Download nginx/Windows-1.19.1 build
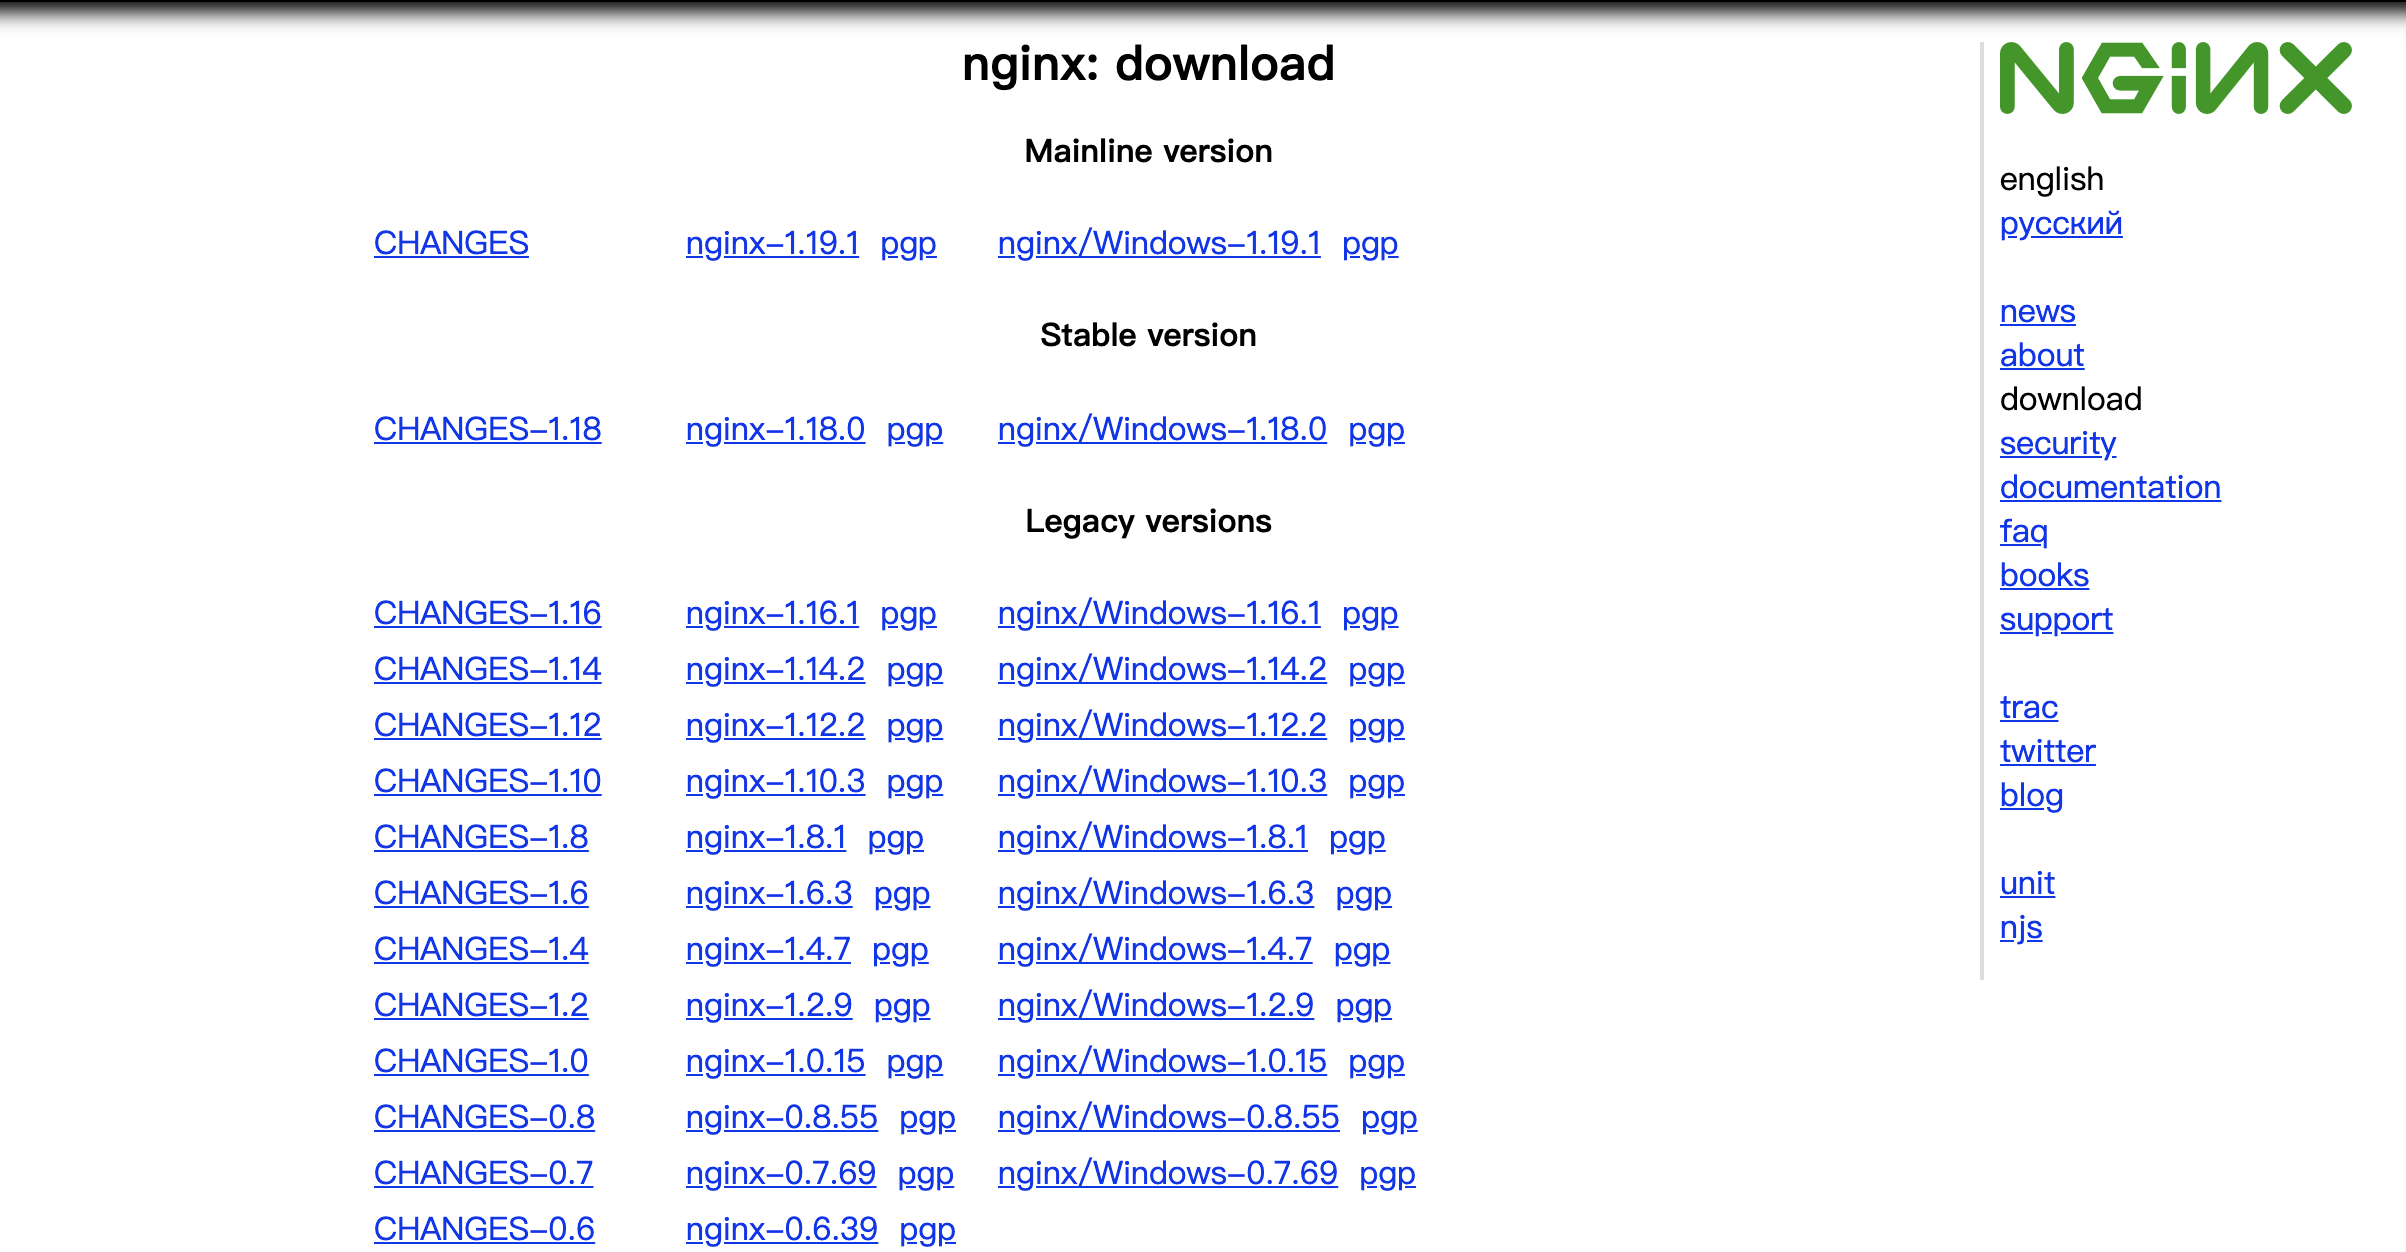The image size is (2406, 1252). pos(1159,243)
